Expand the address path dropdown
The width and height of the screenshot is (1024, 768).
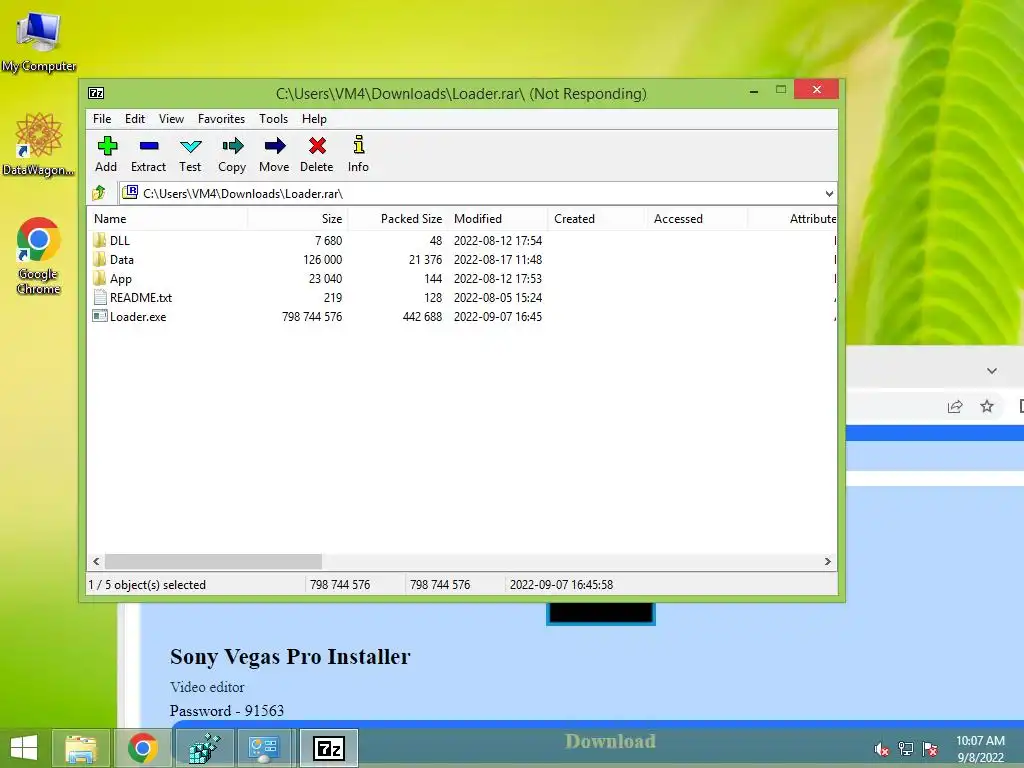[829, 193]
